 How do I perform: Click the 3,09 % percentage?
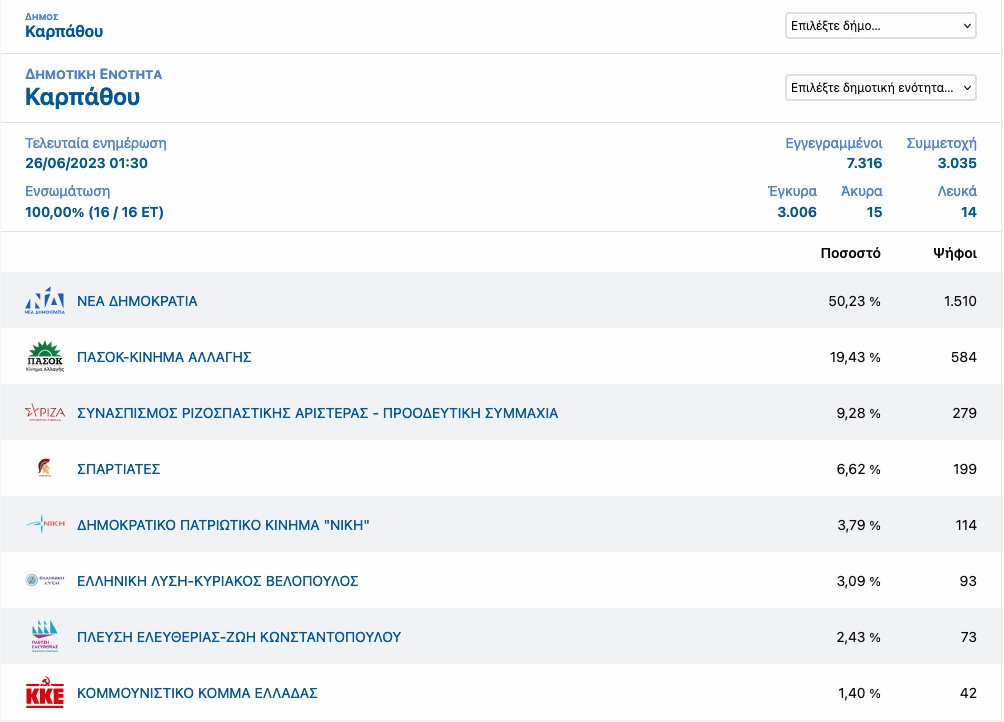859,581
